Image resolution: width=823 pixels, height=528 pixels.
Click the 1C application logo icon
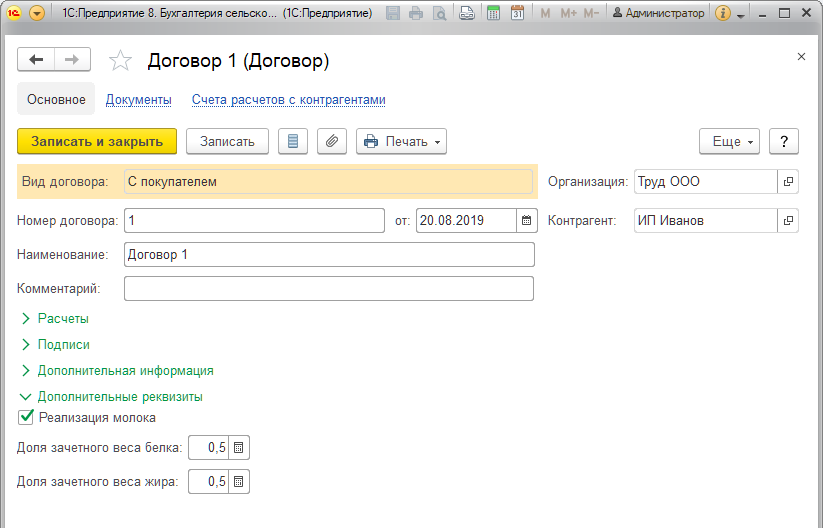click(14, 13)
